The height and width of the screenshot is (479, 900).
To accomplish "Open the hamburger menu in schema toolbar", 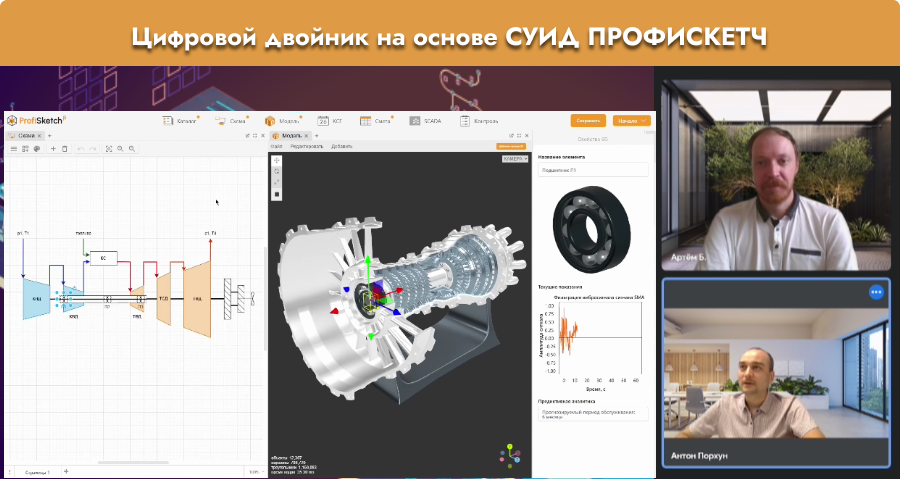I will point(14,149).
